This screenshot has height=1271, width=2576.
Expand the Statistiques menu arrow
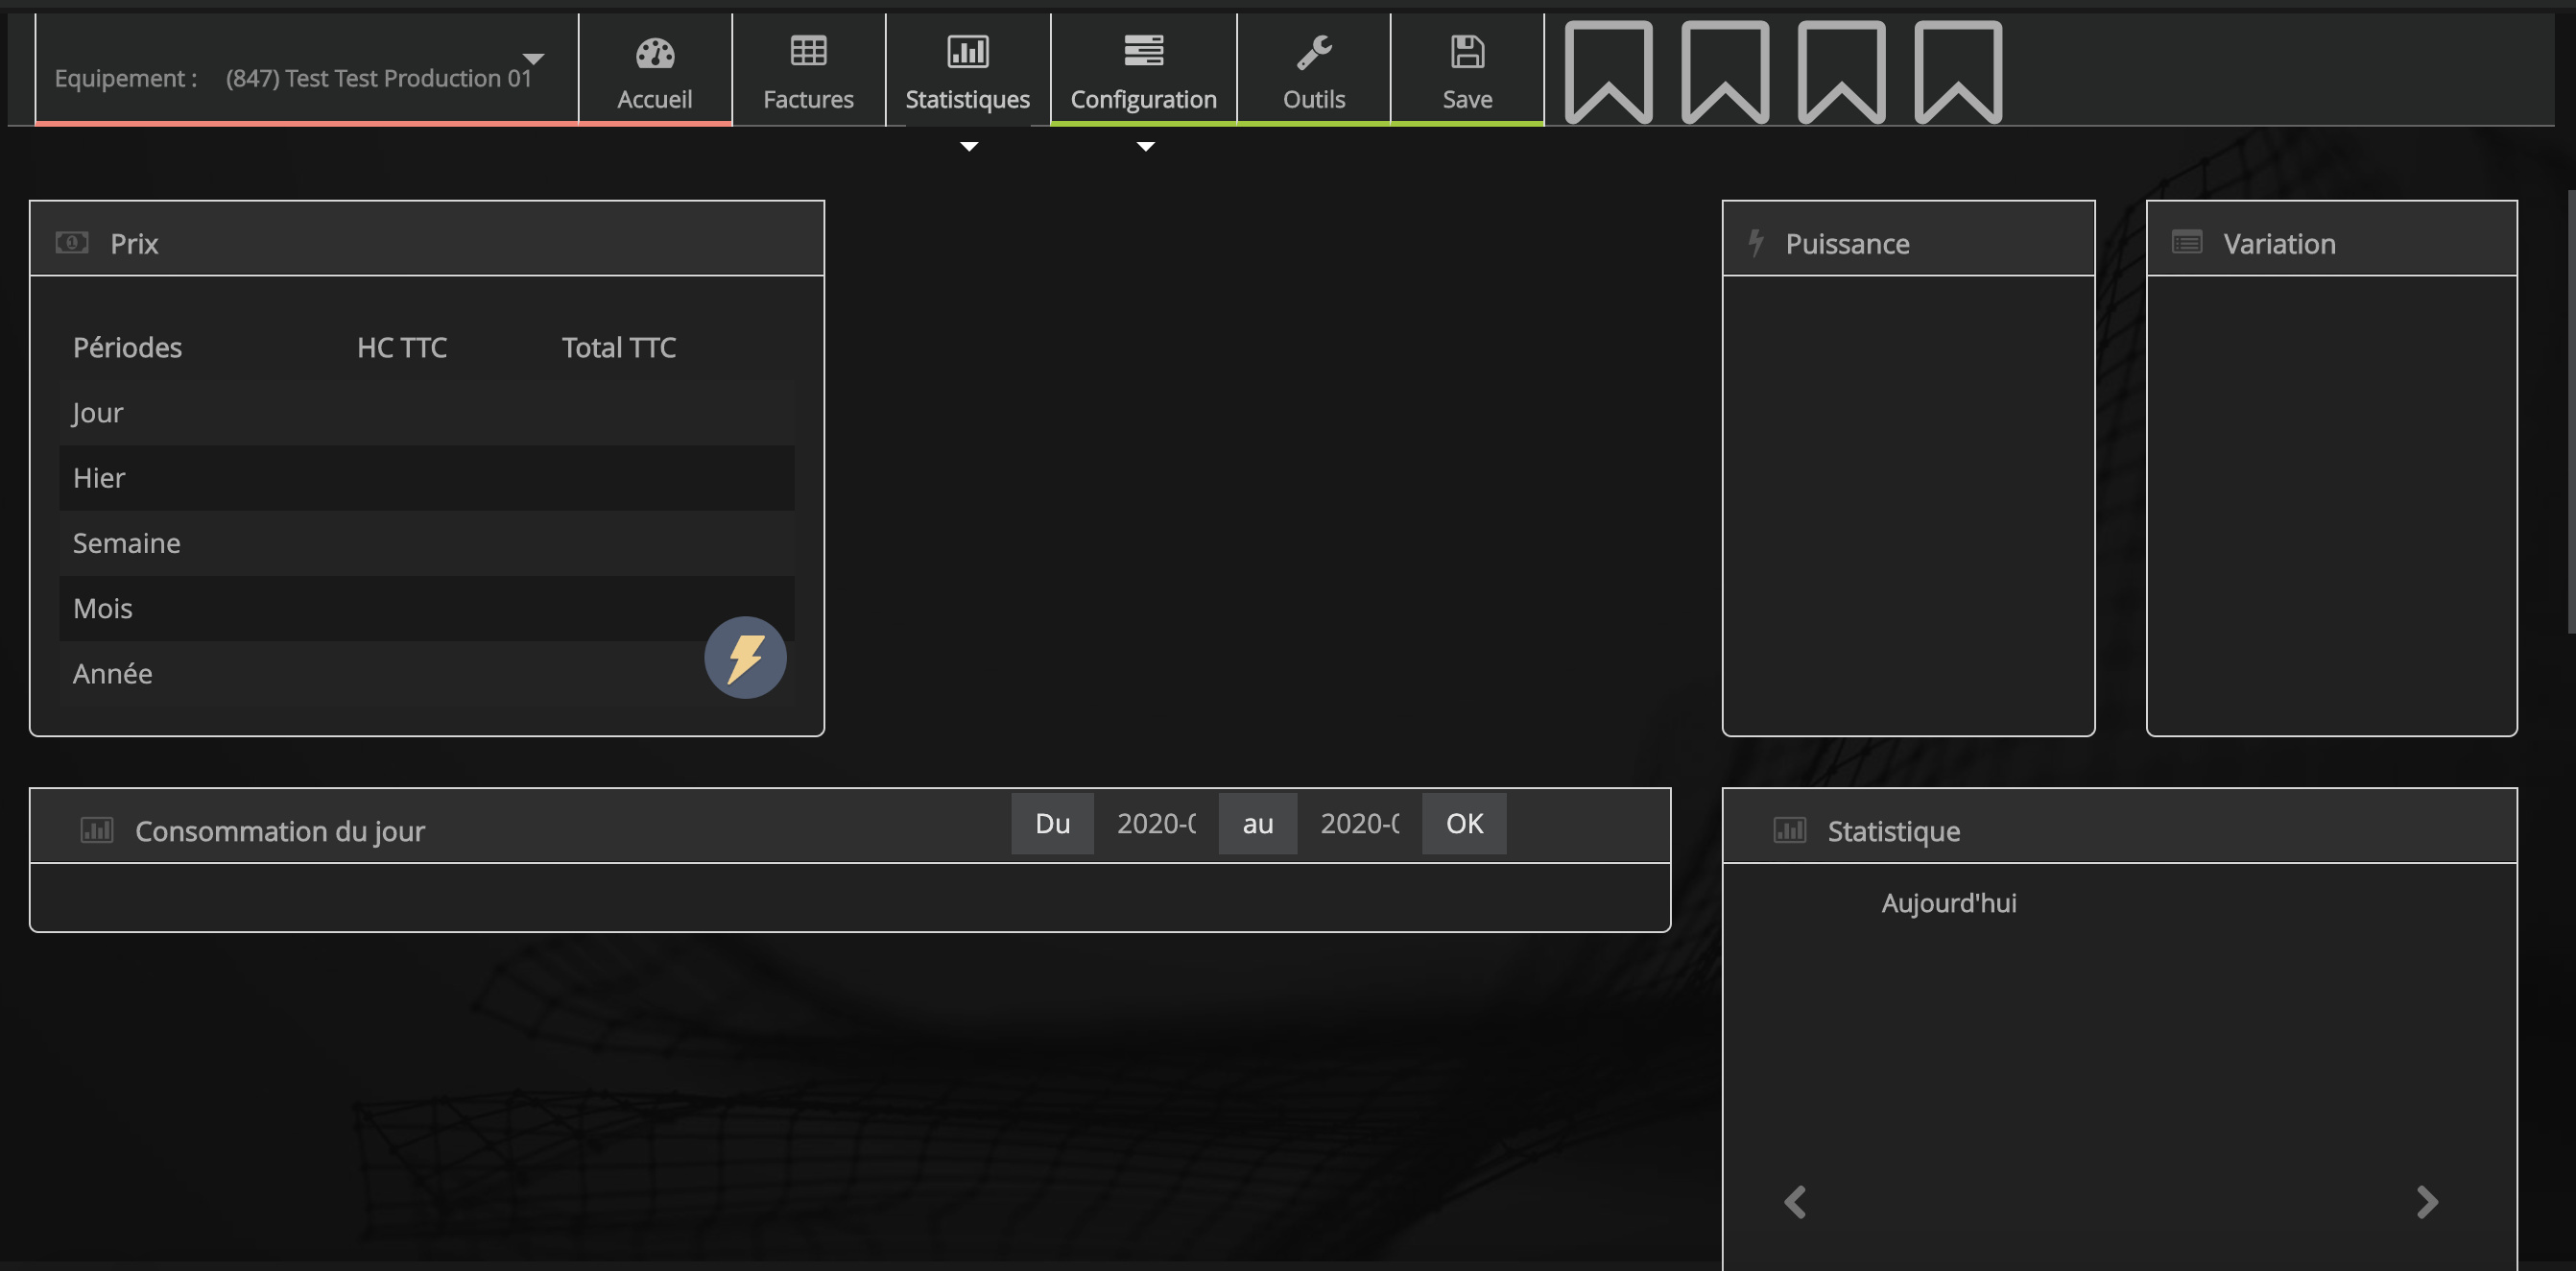point(968,147)
